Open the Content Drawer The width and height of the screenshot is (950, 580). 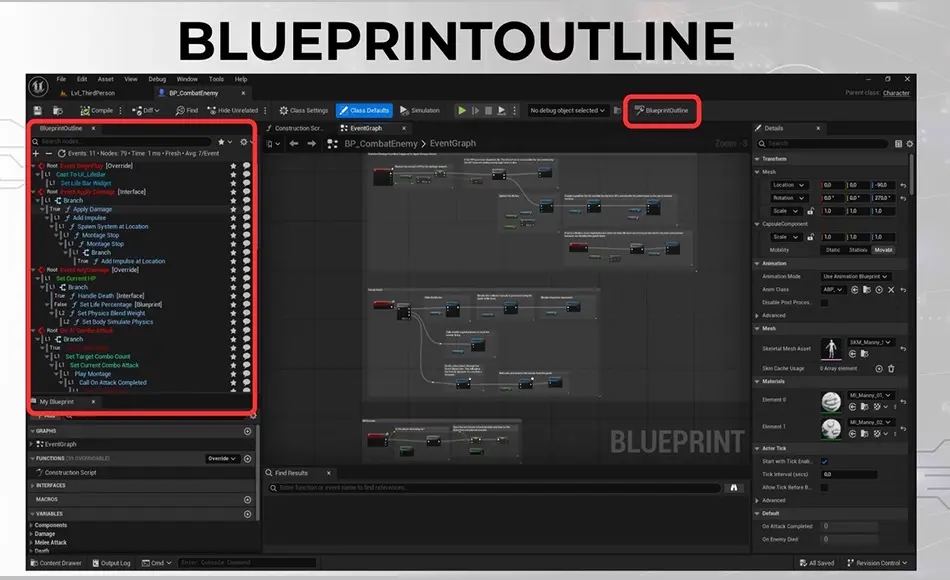point(56,563)
